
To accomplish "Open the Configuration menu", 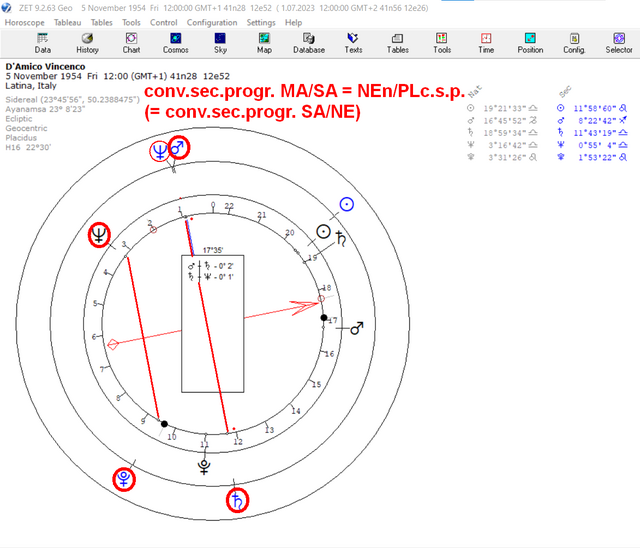I will click(212, 22).
